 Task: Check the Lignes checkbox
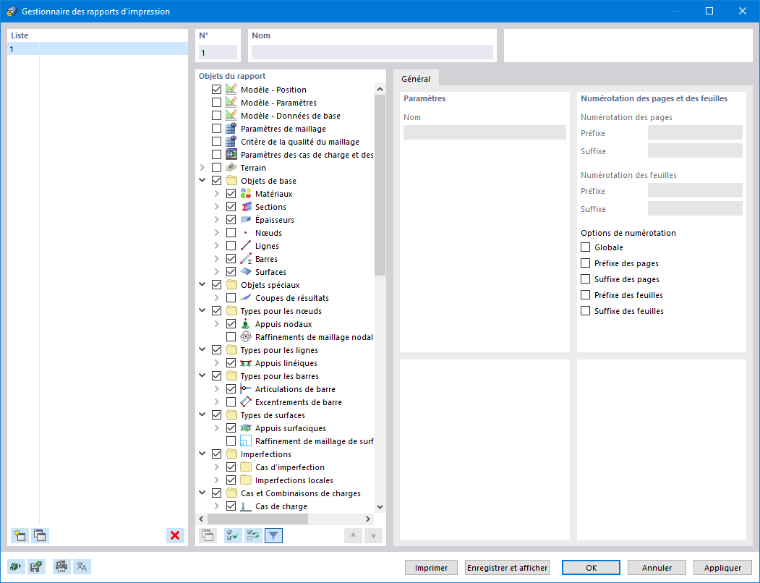(x=231, y=246)
